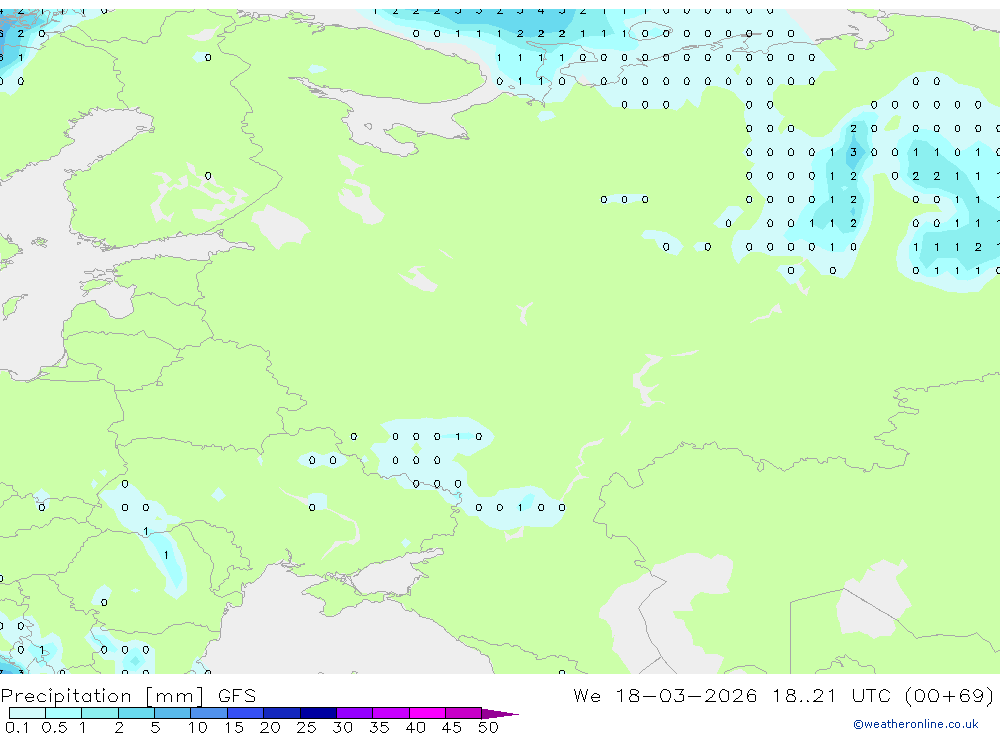The height and width of the screenshot is (733, 1000).
Task: Click the '(00+69)' forecast offset text
Action: (949, 695)
